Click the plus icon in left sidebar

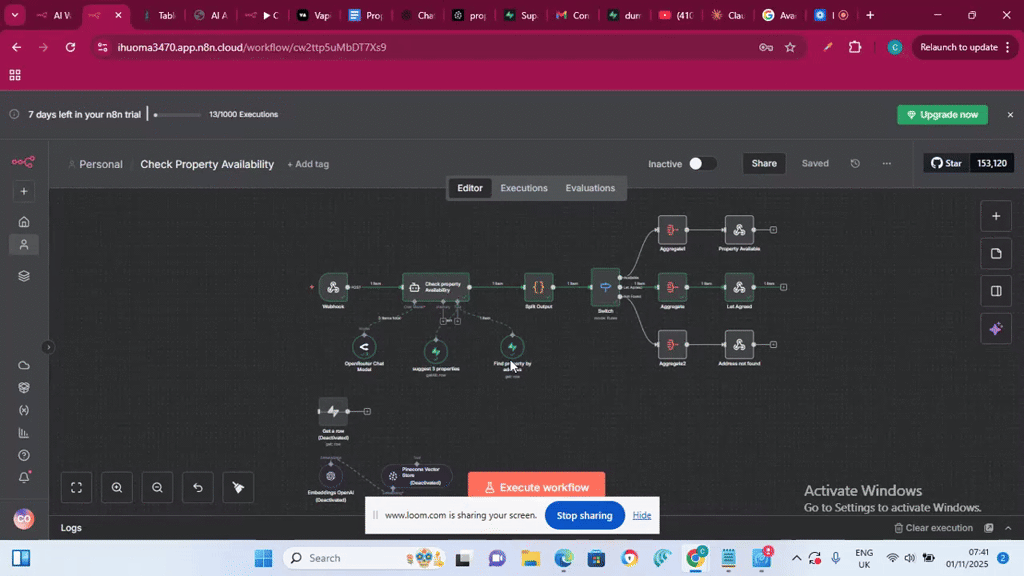pyautogui.click(x=24, y=191)
